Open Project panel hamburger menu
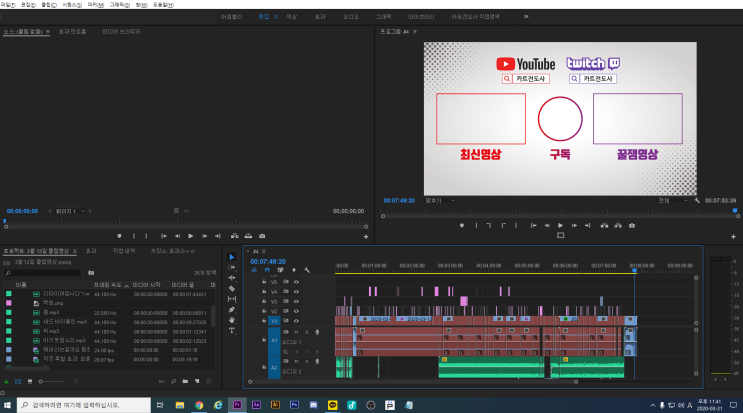Viewport: 743px width, 413px height. 74,251
